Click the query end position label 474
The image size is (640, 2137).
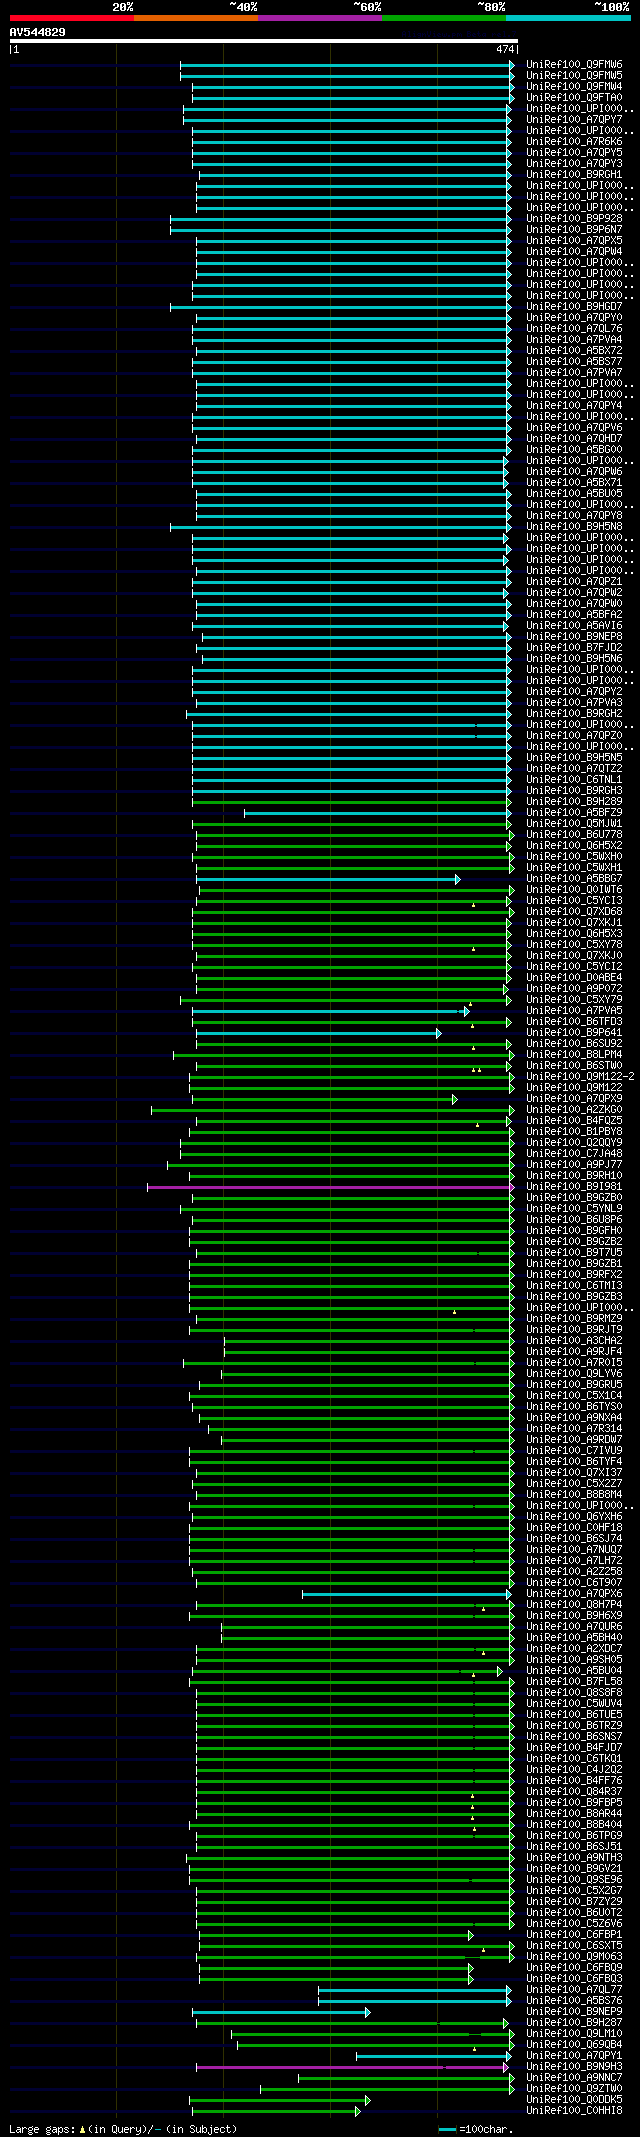tap(505, 49)
